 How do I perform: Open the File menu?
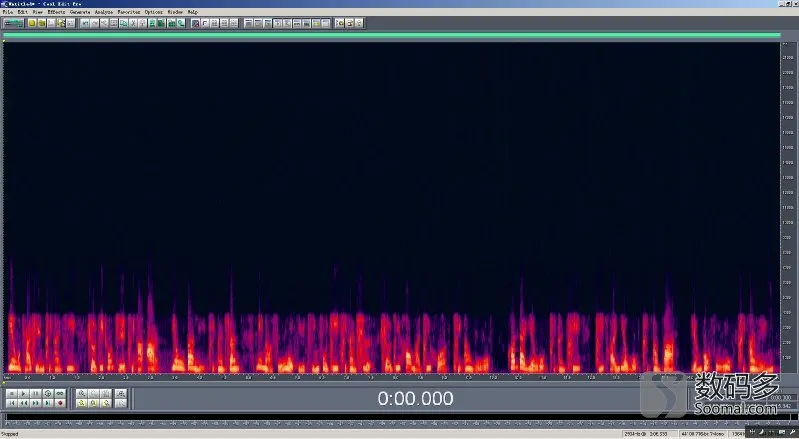click(x=7, y=12)
